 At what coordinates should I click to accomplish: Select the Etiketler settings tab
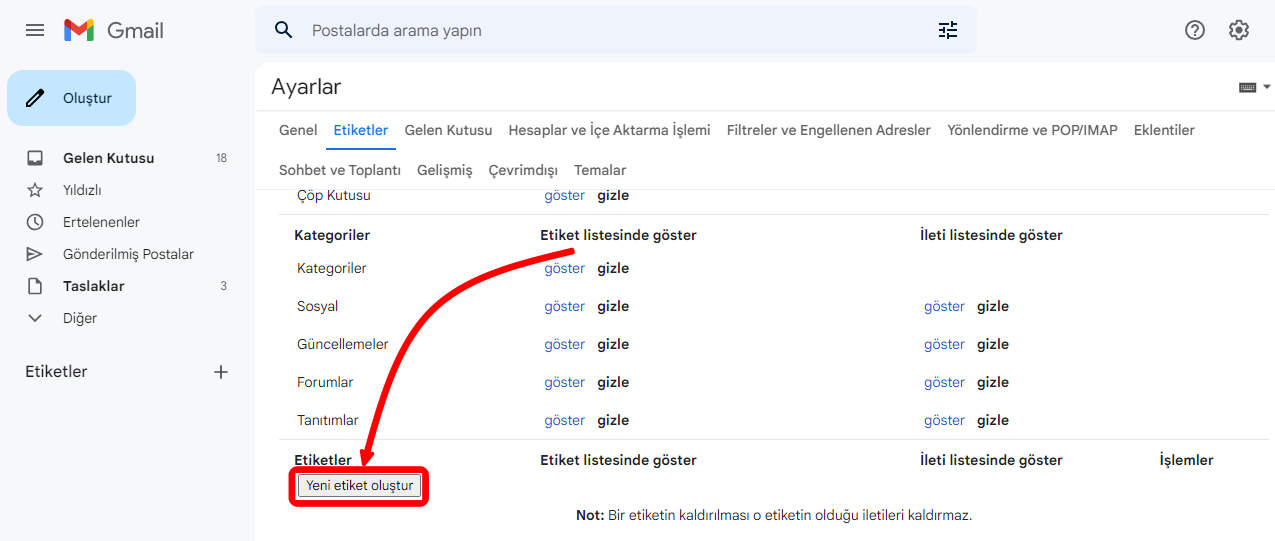coord(361,130)
